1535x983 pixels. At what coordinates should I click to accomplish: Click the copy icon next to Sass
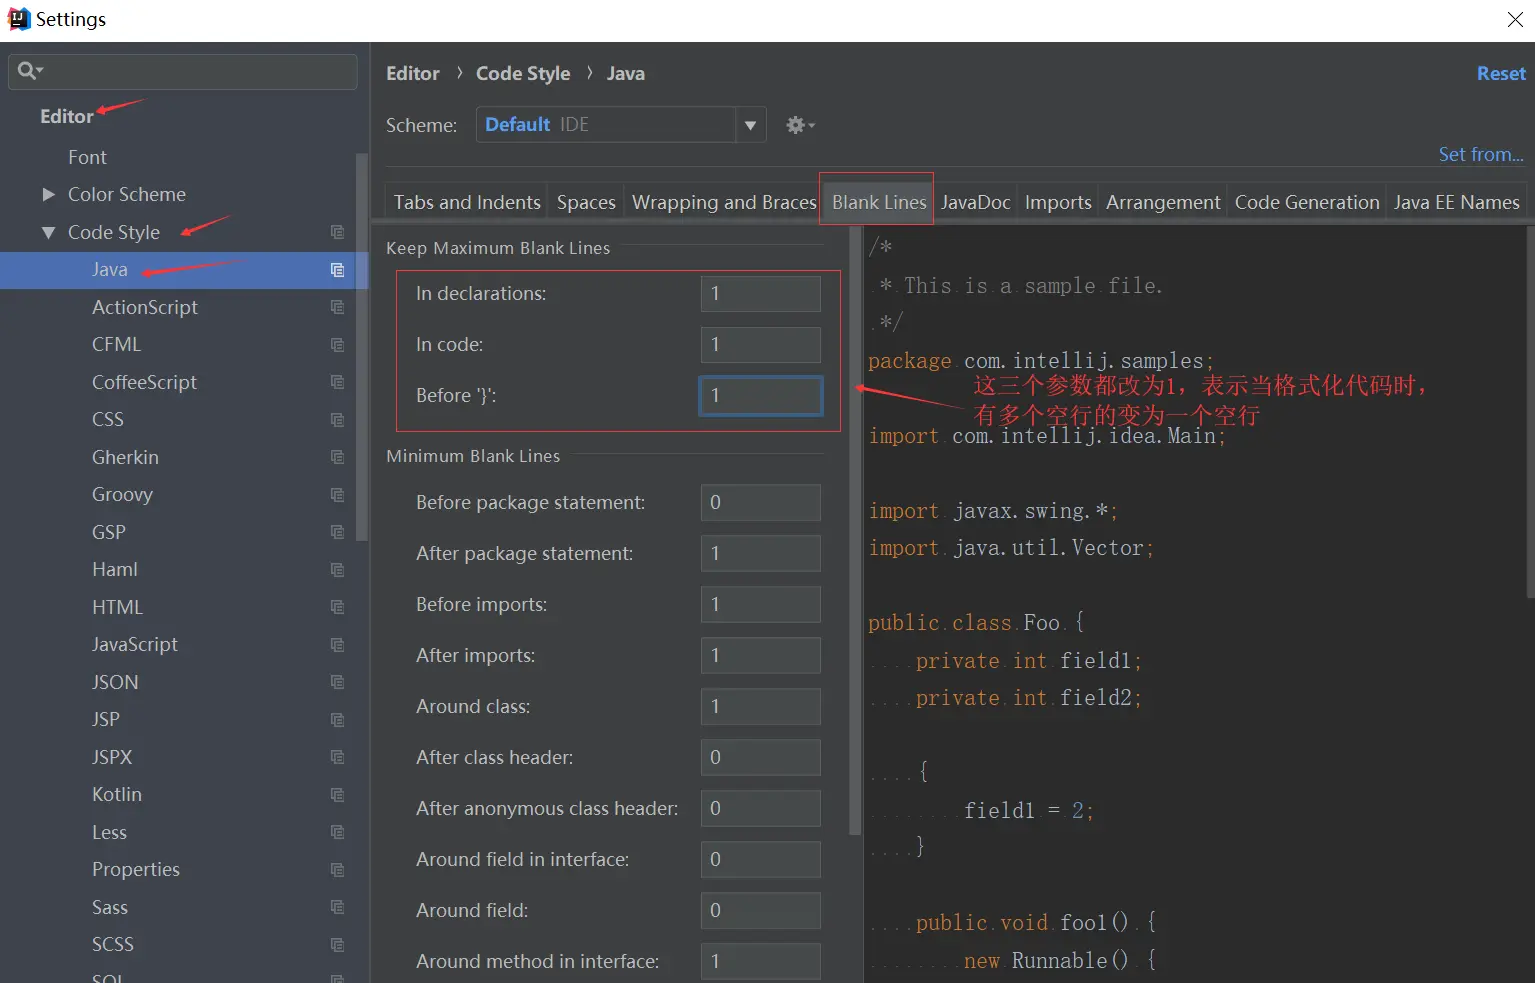(x=337, y=907)
